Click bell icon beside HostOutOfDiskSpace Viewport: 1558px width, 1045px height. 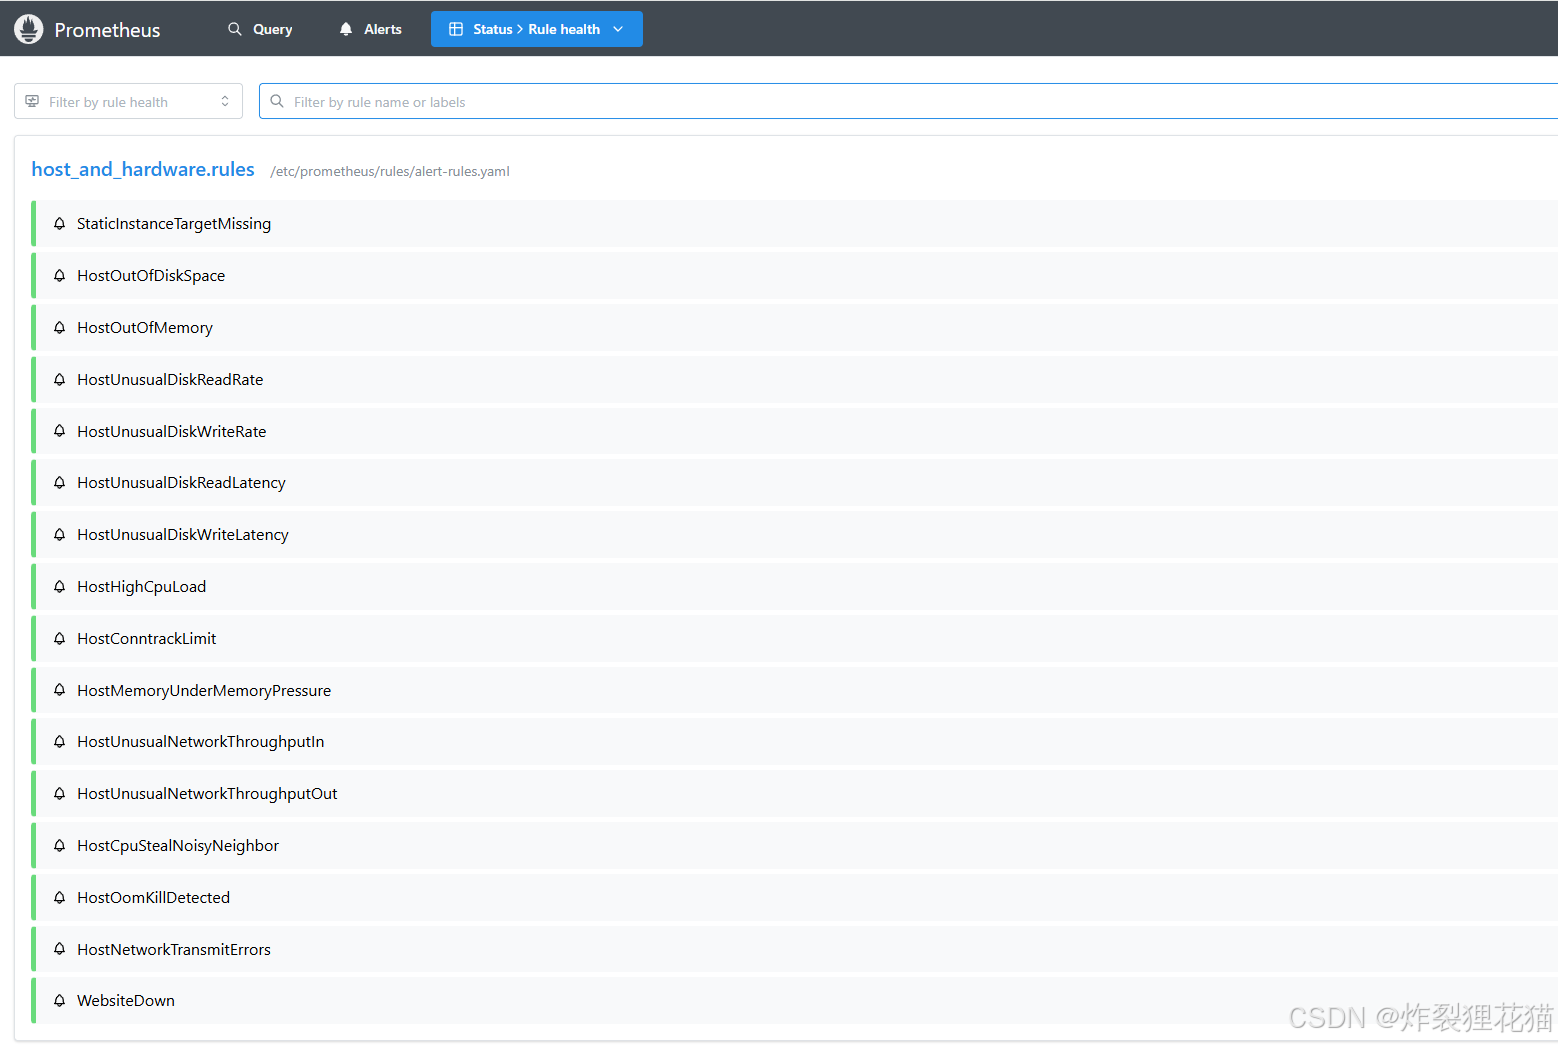(x=60, y=275)
